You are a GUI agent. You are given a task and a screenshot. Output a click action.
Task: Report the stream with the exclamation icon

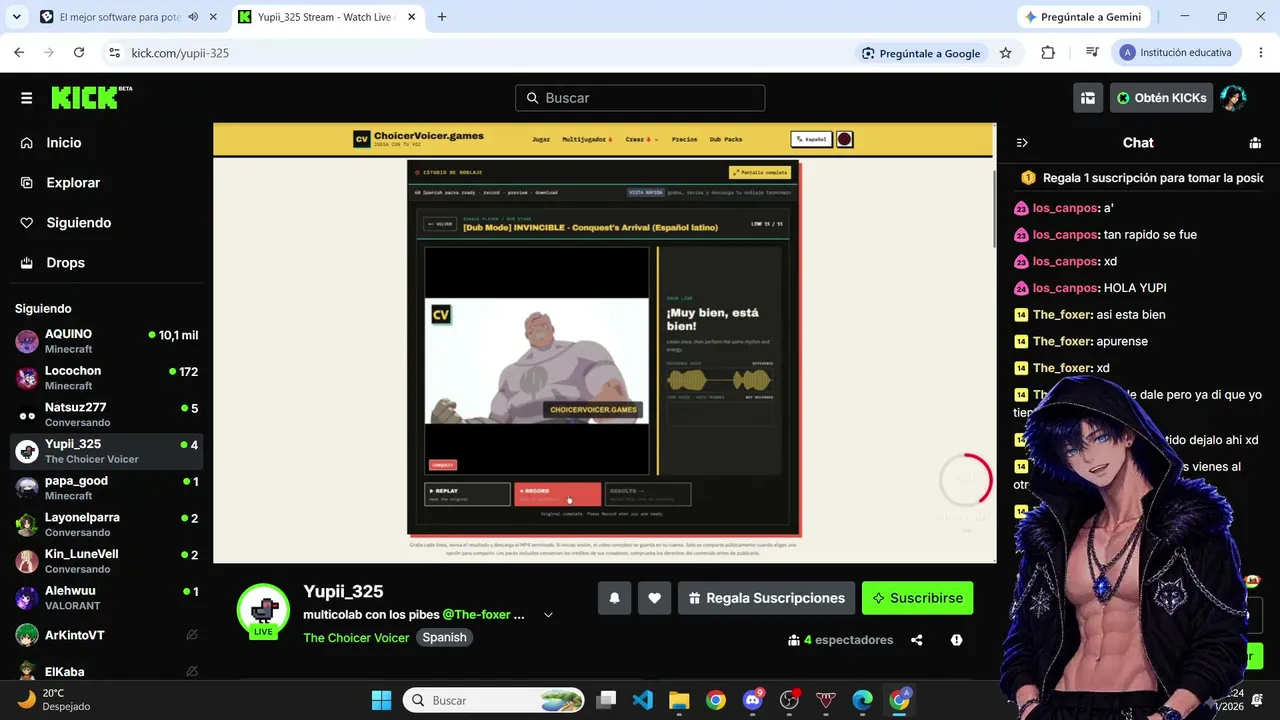pos(957,640)
